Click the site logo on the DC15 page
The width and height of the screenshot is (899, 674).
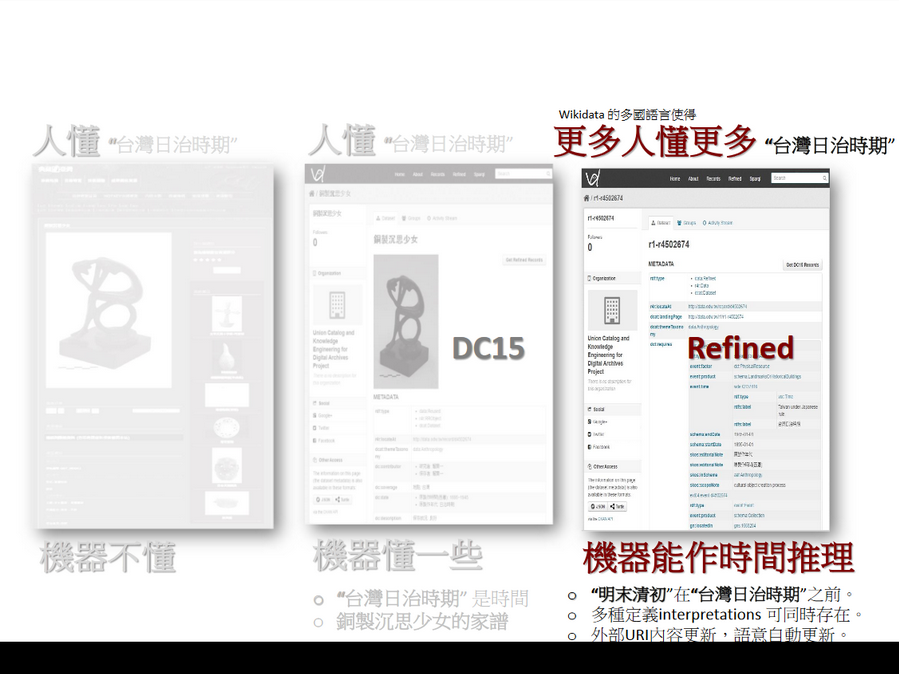tap(317, 174)
